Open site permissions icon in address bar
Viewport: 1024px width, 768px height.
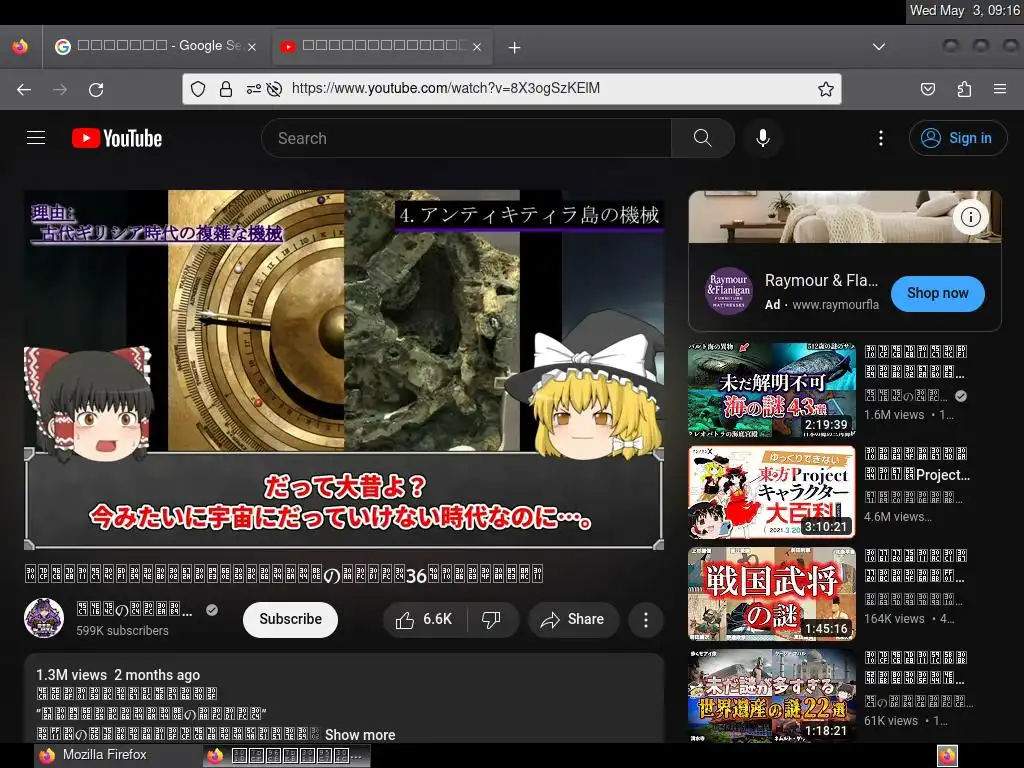(x=253, y=89)
